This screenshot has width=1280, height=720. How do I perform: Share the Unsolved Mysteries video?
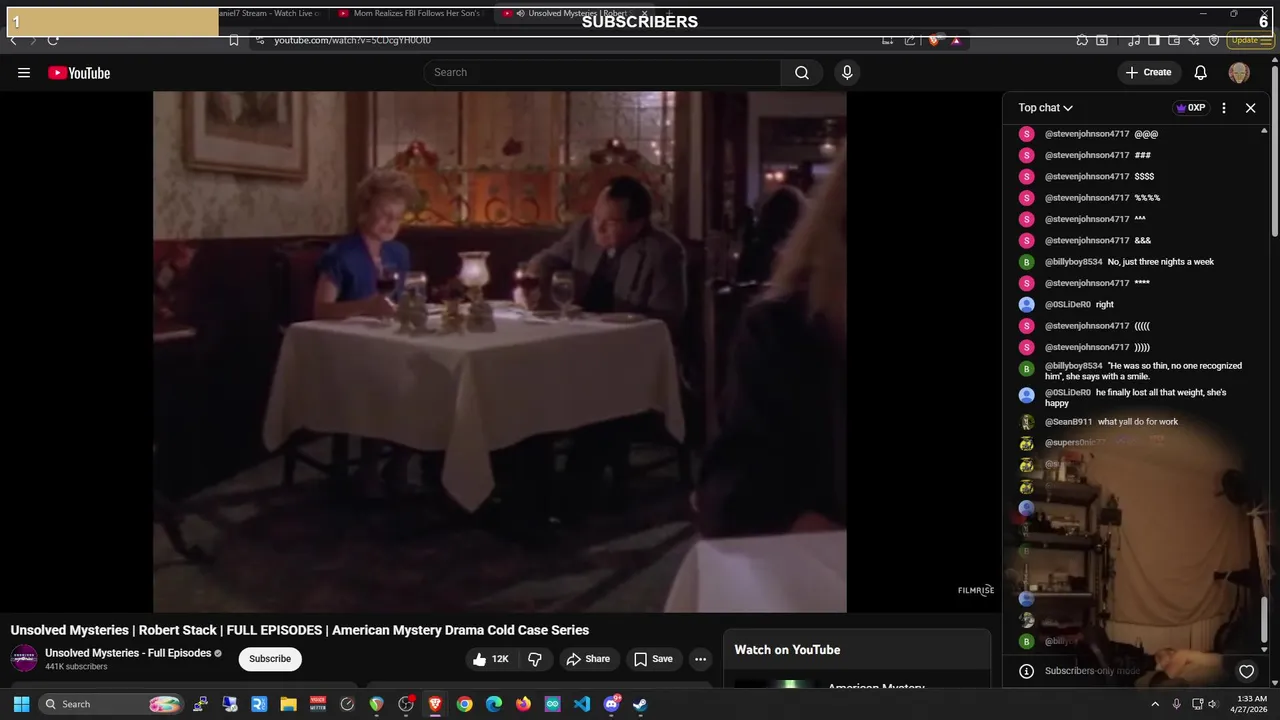(x=587, y=659)
